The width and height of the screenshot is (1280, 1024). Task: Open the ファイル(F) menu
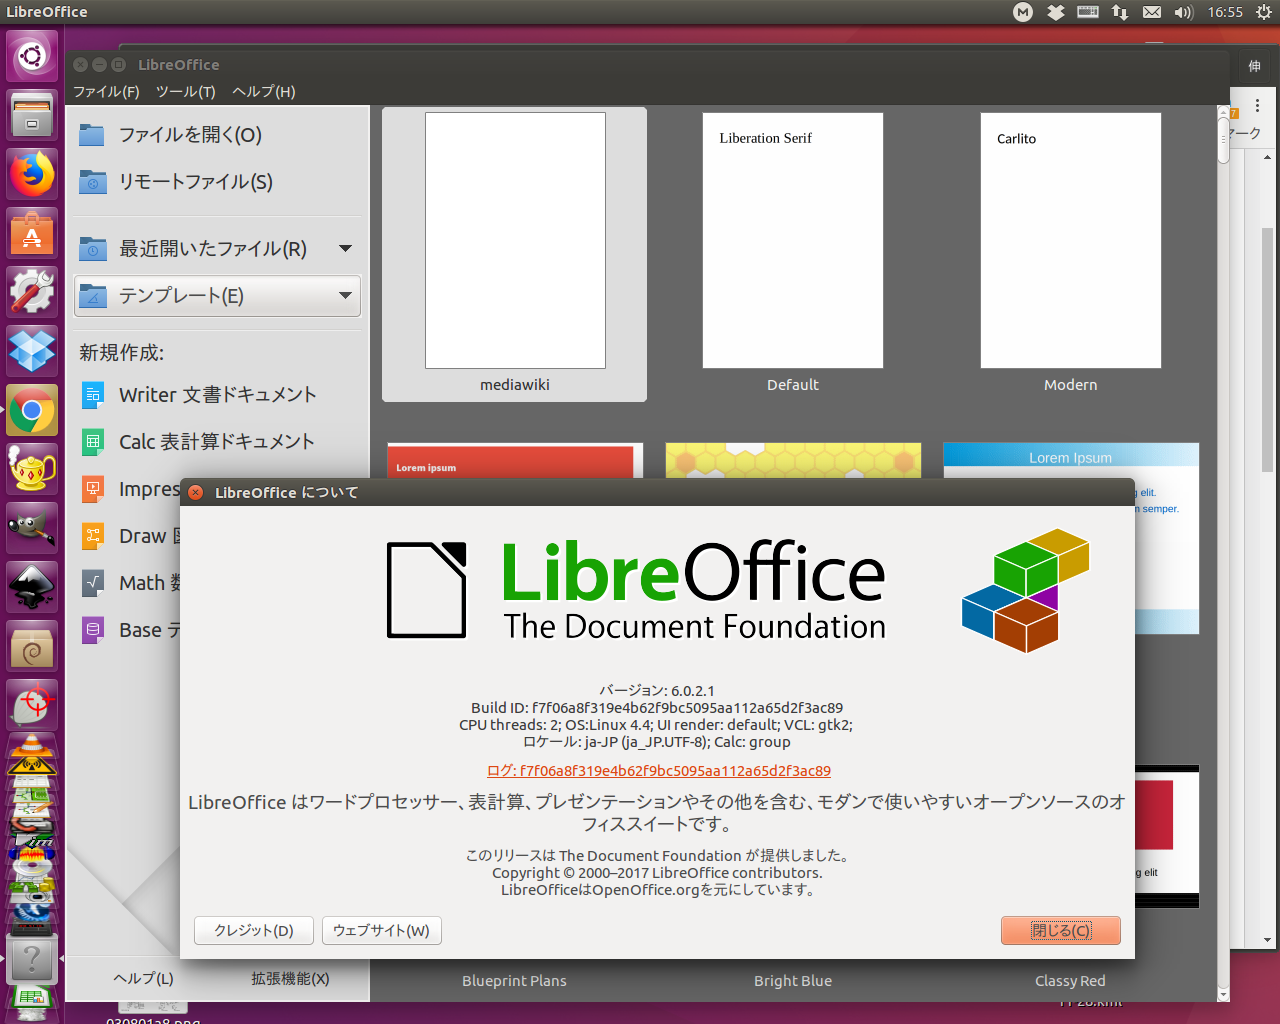pyautogui.click(x=106, y=91)
